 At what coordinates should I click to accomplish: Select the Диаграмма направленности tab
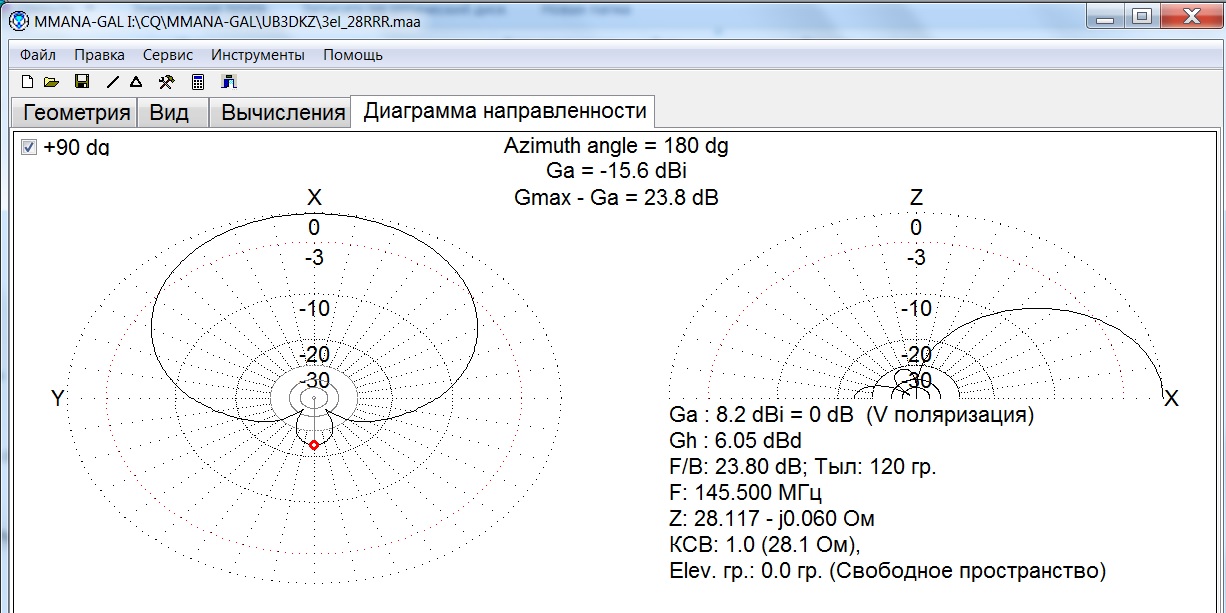point(505,111)
